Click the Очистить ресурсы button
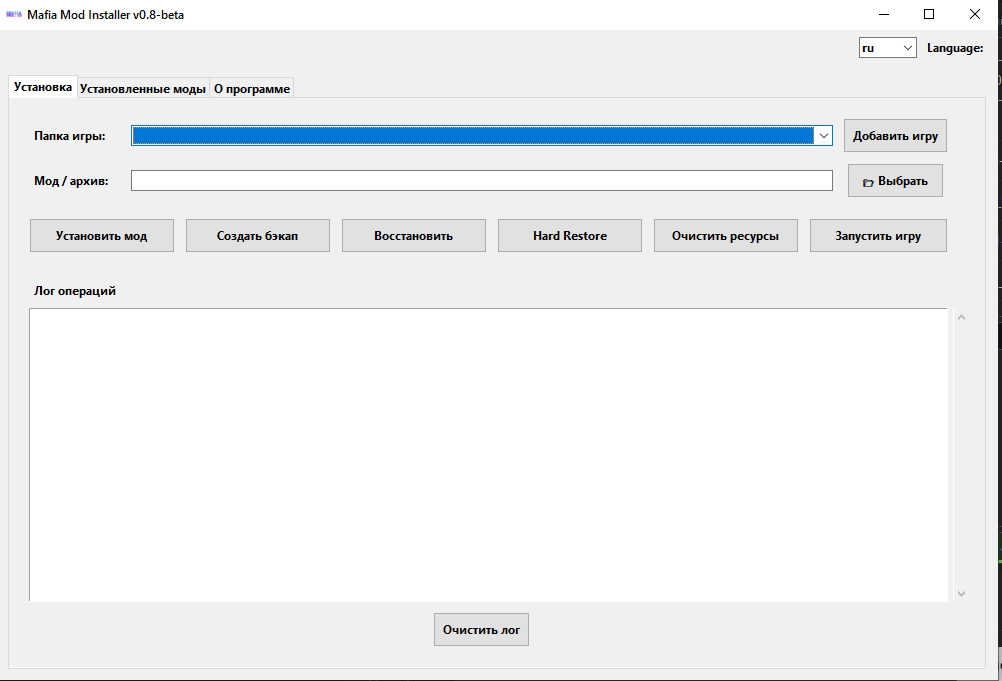This screenshot has width=1002, height=681. point(725,236)
